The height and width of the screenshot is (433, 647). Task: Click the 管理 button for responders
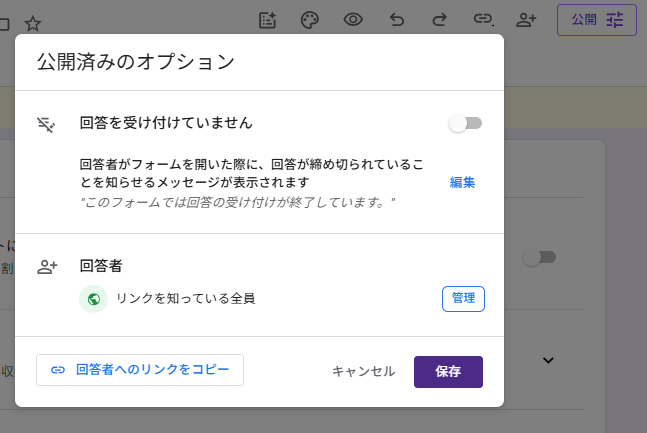tap(463, 298)
